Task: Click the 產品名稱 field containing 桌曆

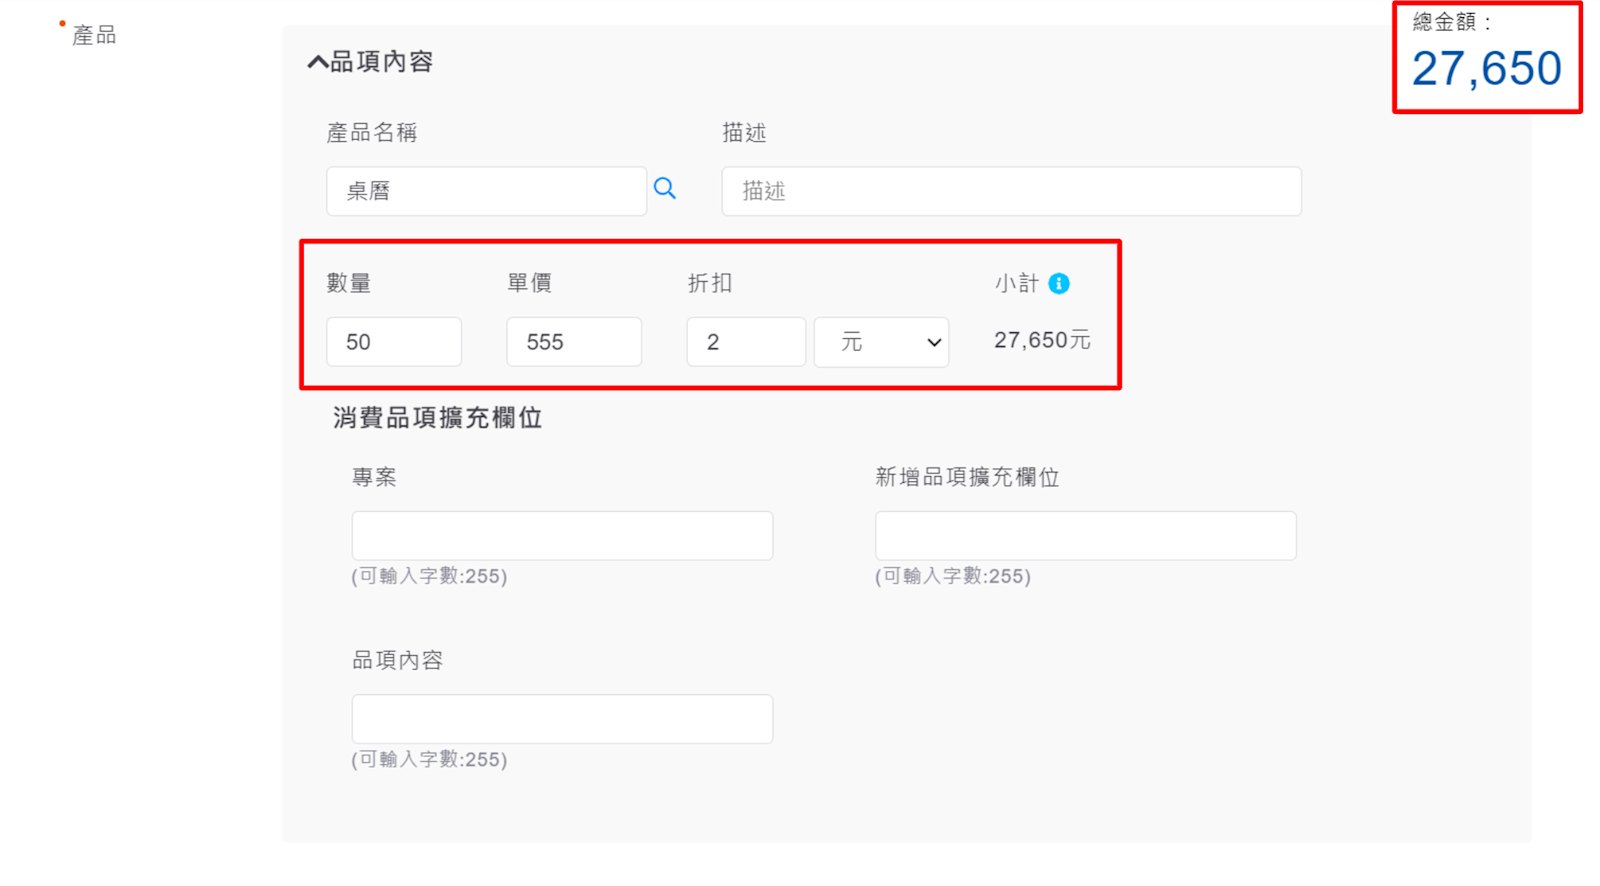Action: click(486, 191)
